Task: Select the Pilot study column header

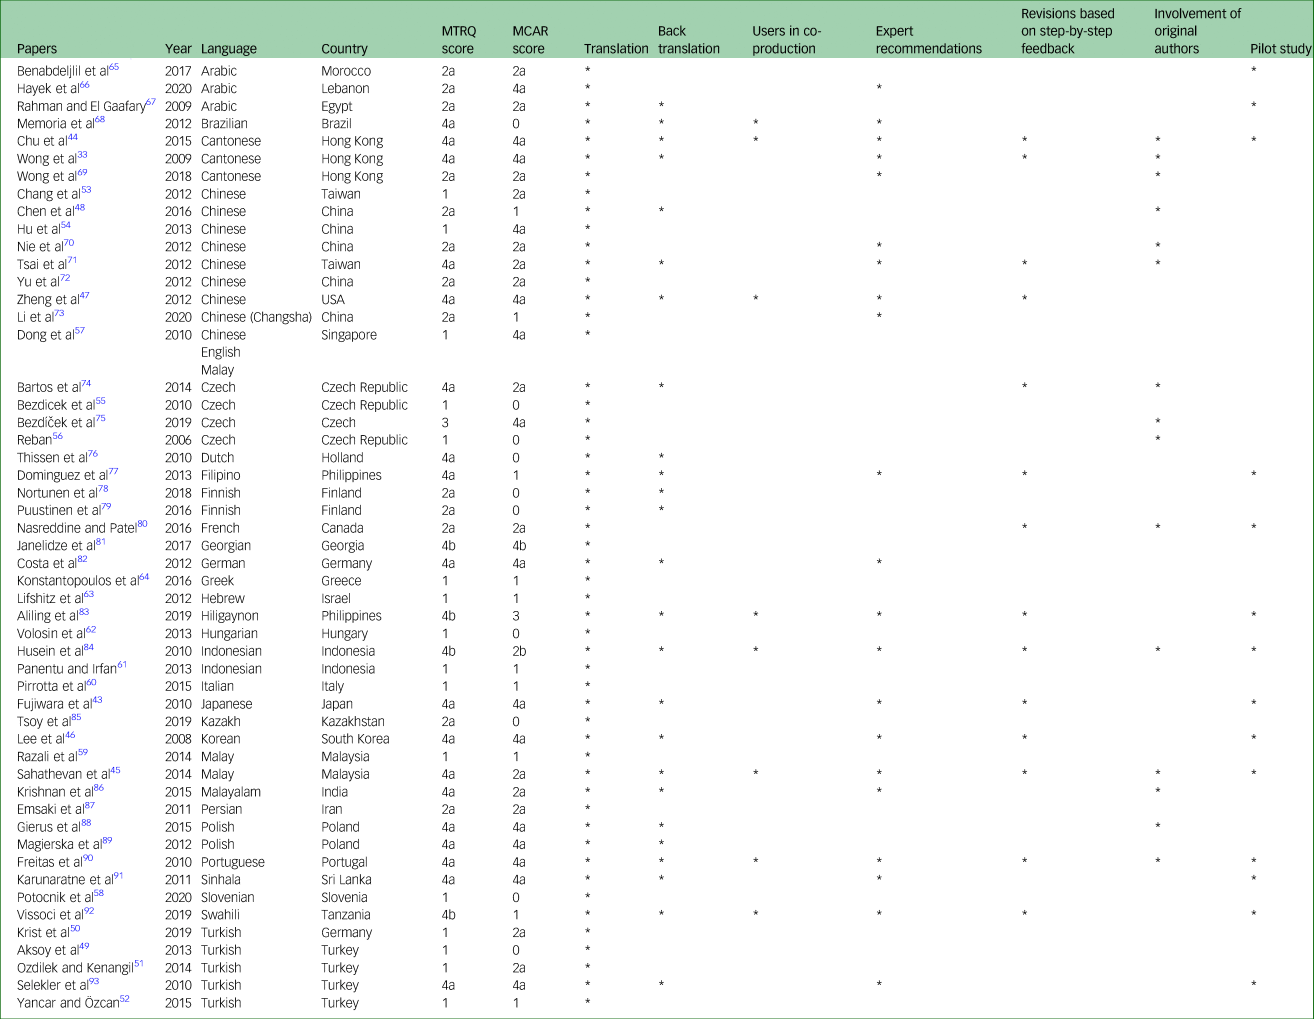Action: pos(1280,49)
